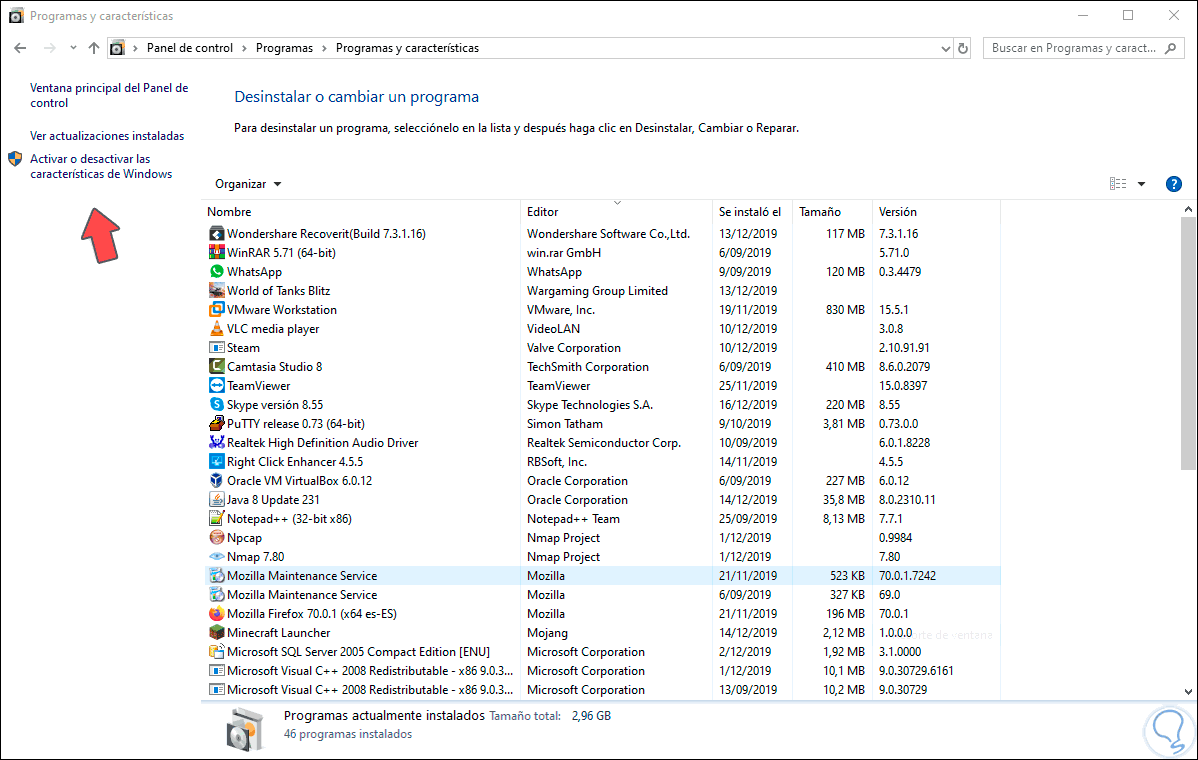Click the Skype versión 8.55 icon
This screenshot has height=760, width=1198.
tap(216, 405)
